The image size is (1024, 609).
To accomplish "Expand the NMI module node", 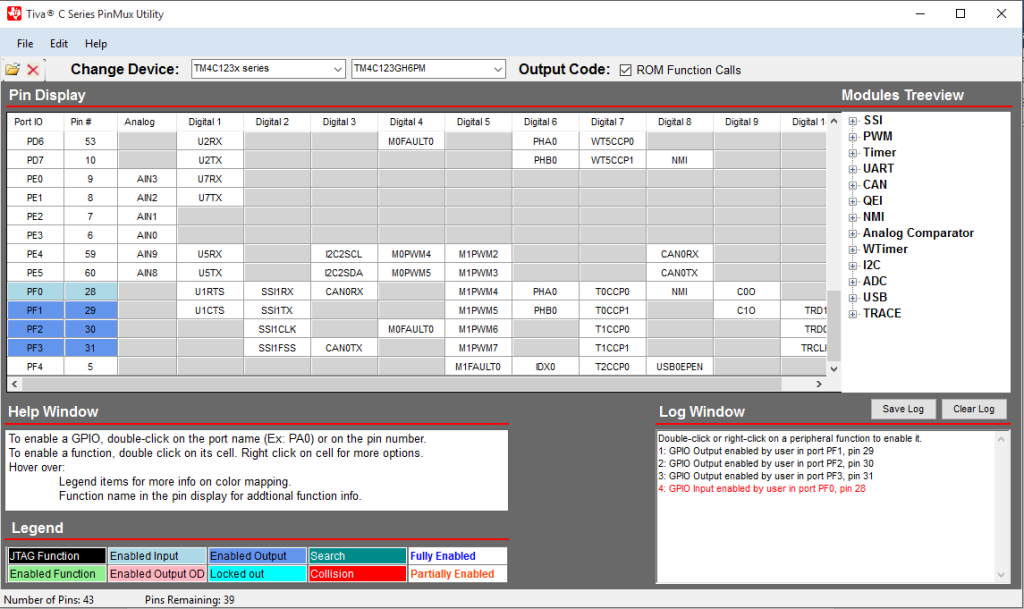I will 853,217.
